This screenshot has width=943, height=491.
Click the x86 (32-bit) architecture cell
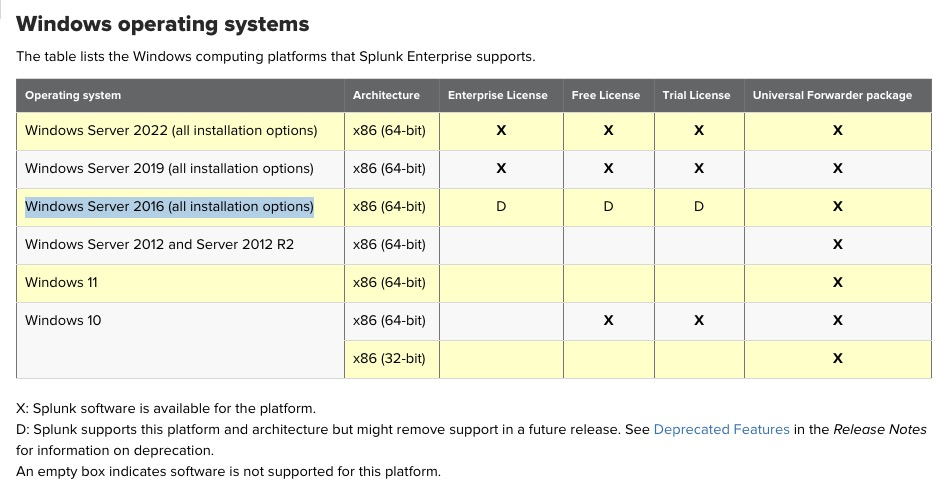389,358
